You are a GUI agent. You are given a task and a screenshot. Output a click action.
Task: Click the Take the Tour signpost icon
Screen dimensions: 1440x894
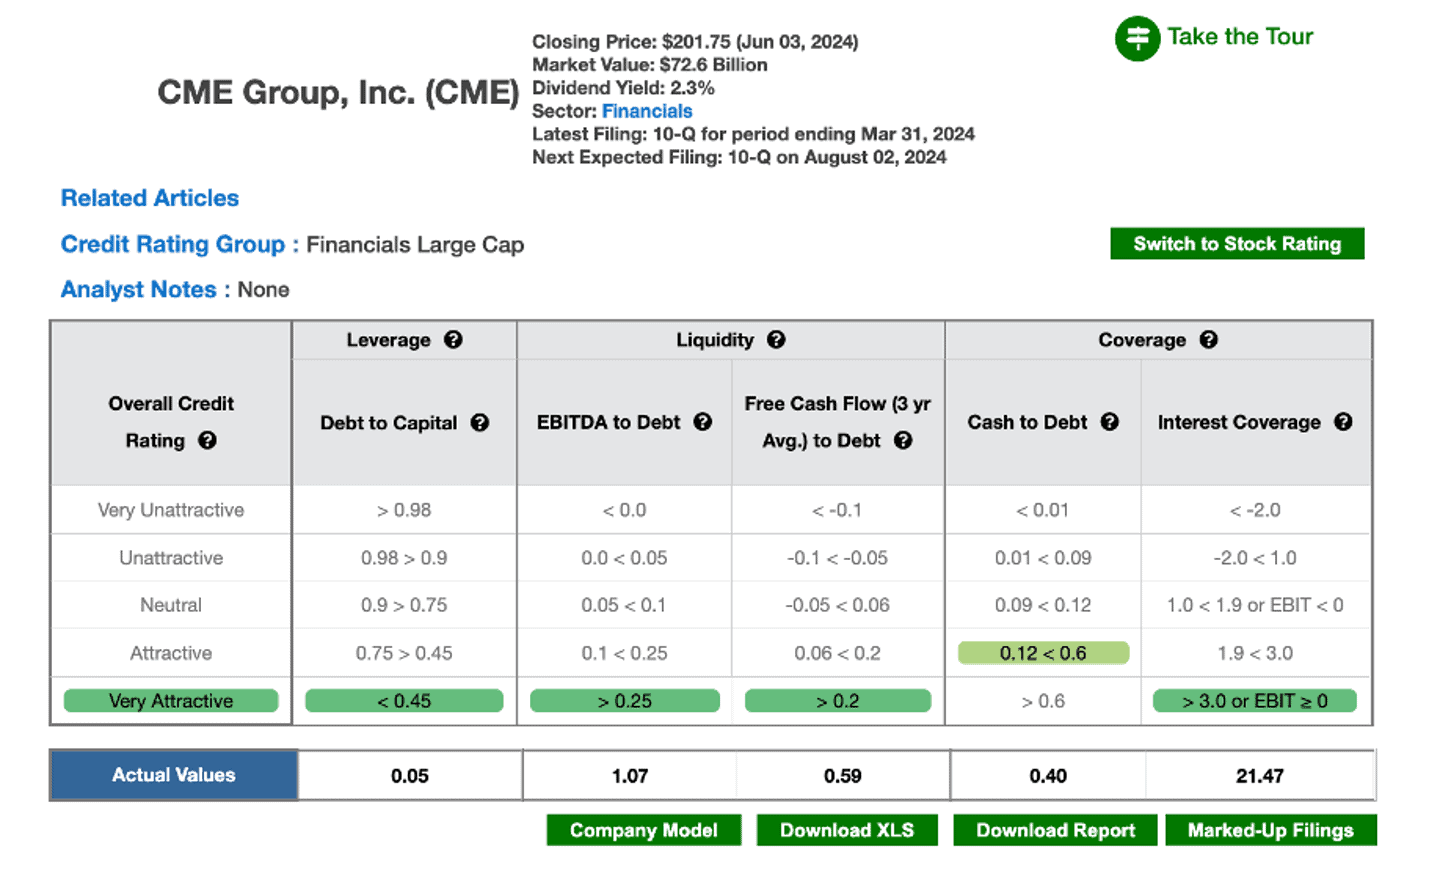[1138, 39]
